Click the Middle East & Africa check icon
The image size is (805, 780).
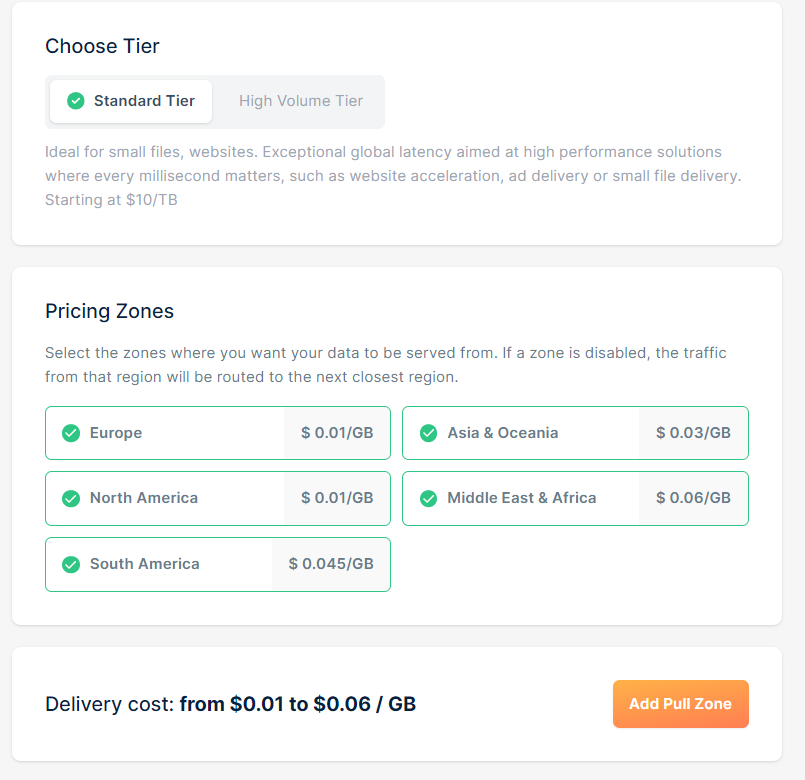click(428, 498)
